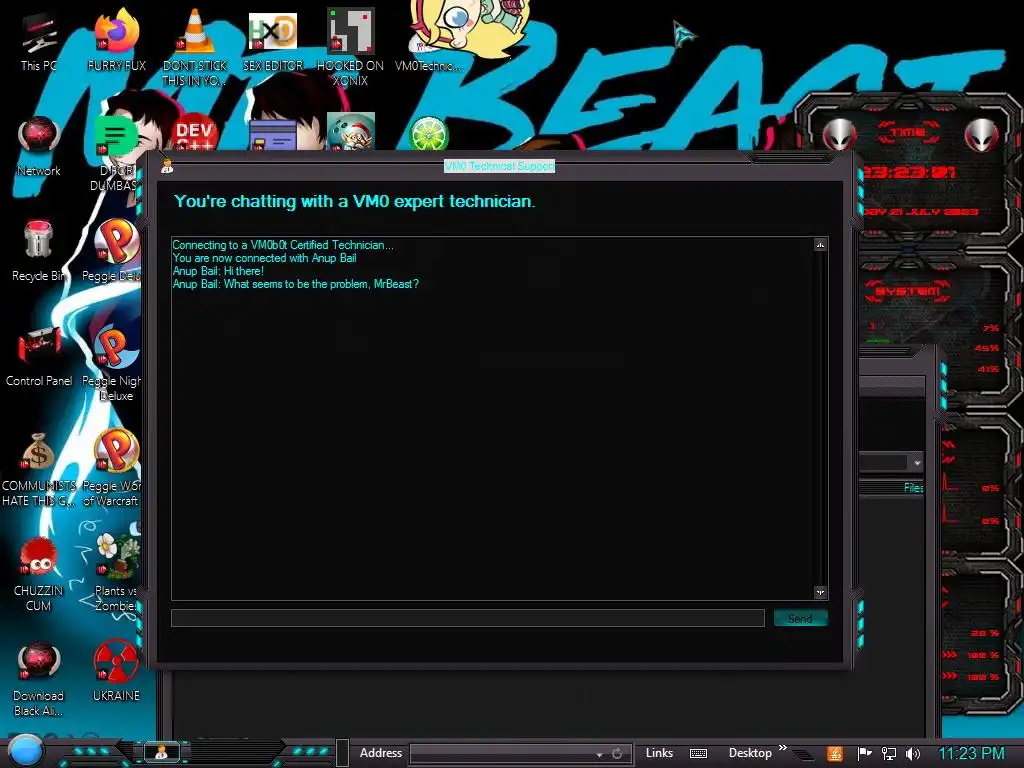Screen dimensions: 1024x768
Task: Click the line 'You are now connected with Anup Bail'
Action: tap(264, 258)
